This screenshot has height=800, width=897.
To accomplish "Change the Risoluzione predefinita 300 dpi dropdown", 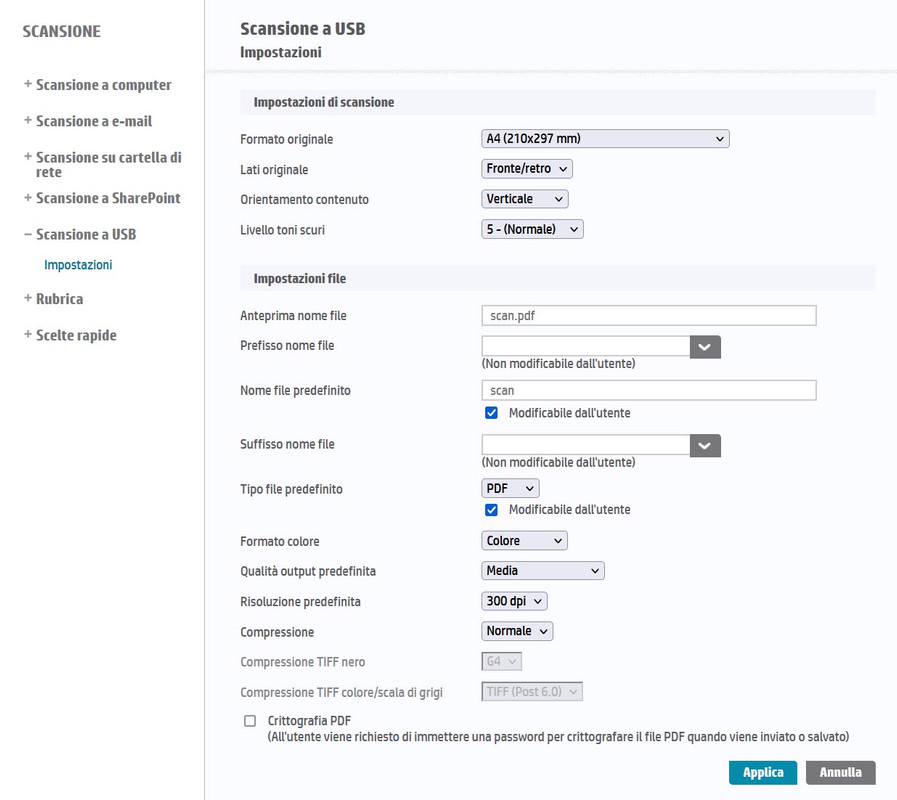I will 514,601.
